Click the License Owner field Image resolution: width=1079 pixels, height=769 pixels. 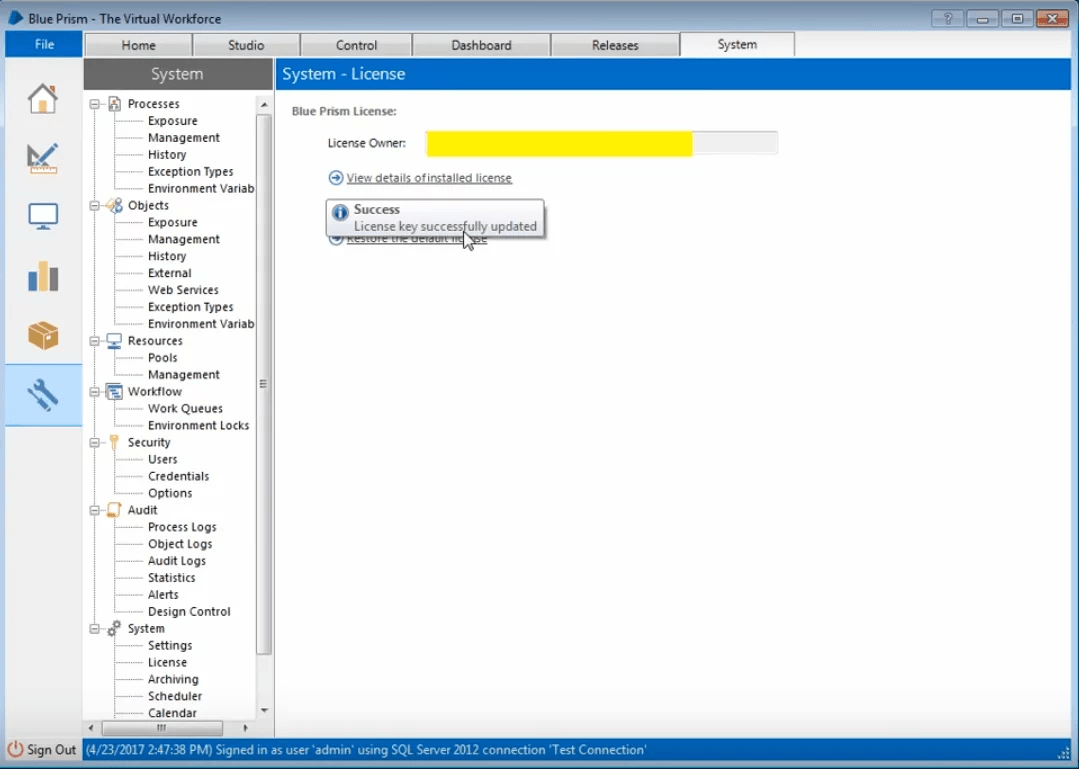pos(601,143)
